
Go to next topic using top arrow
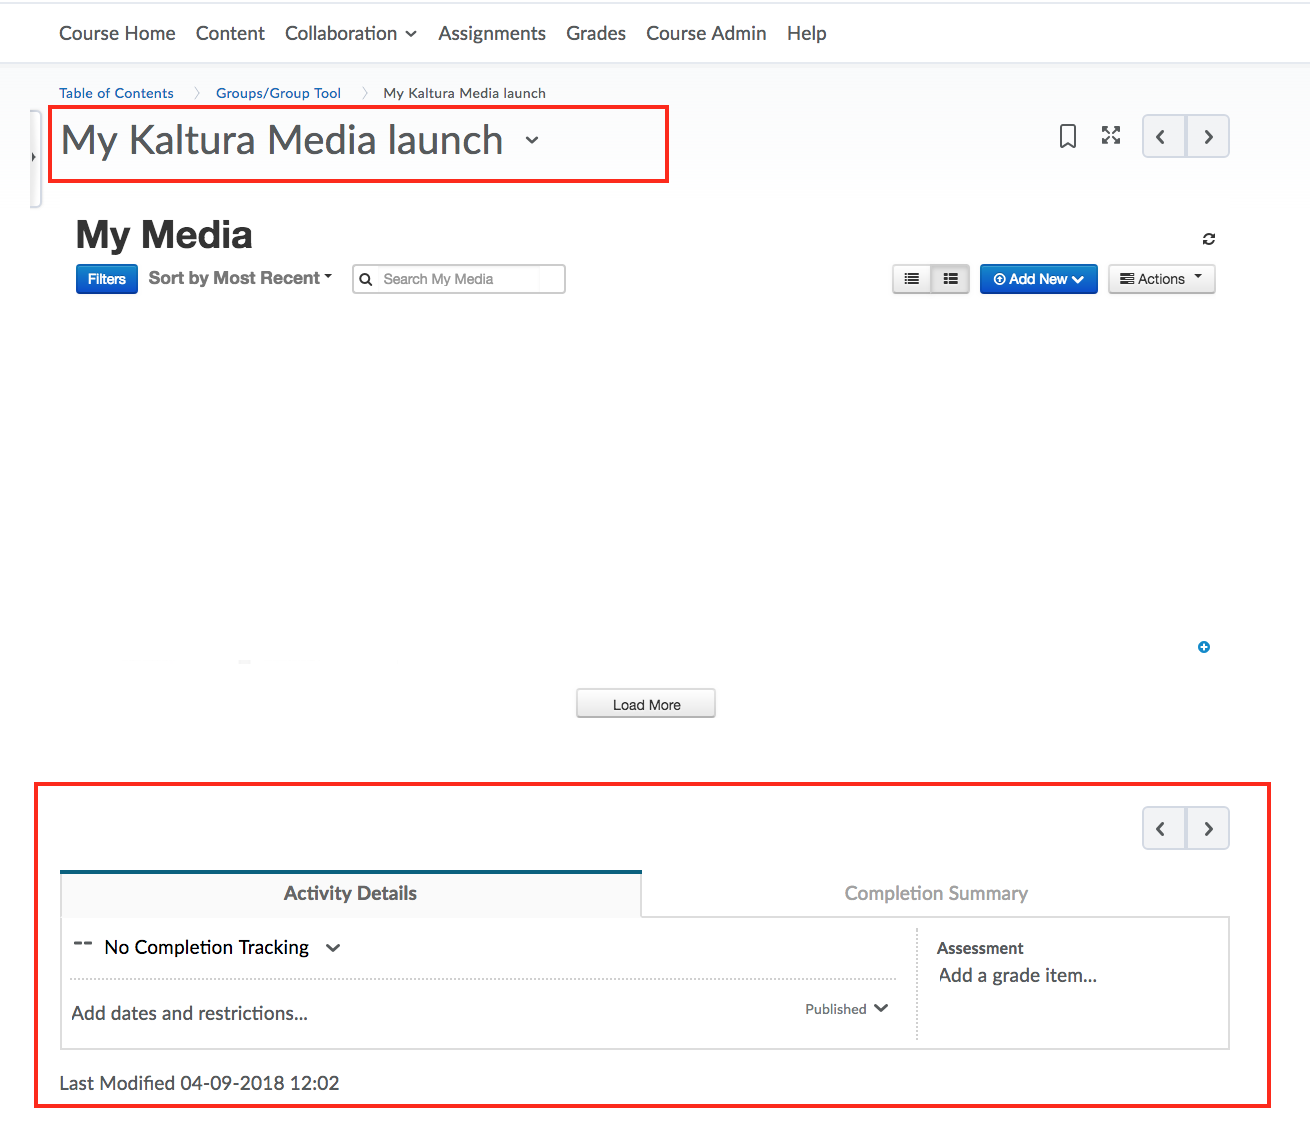[1208, 137]
